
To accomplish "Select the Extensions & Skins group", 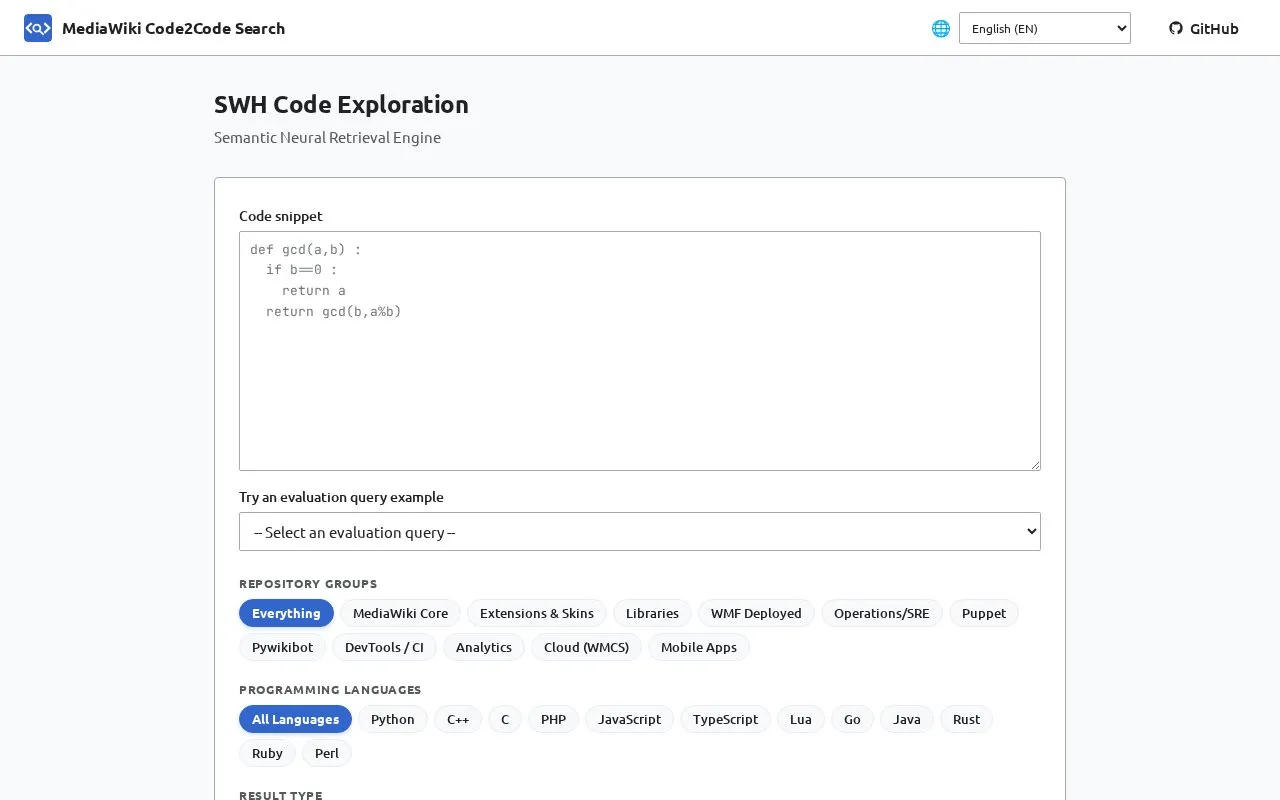I will (537, 613).
